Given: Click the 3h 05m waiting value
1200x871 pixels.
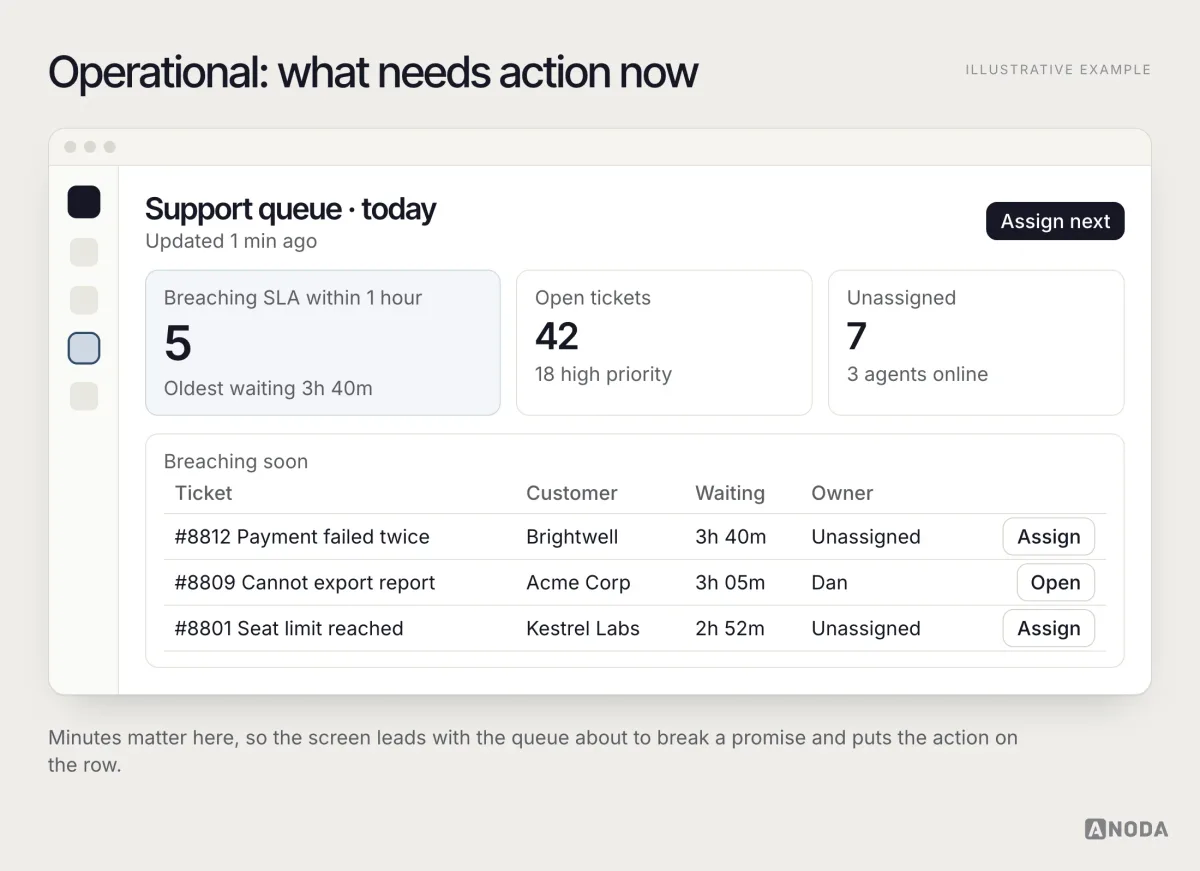Looking at the screenshot, I should pos(730,583).
